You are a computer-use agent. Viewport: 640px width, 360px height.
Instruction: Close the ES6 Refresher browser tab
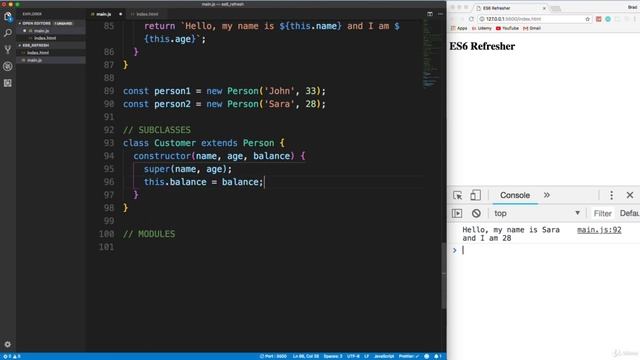click(x=544, y=8)
